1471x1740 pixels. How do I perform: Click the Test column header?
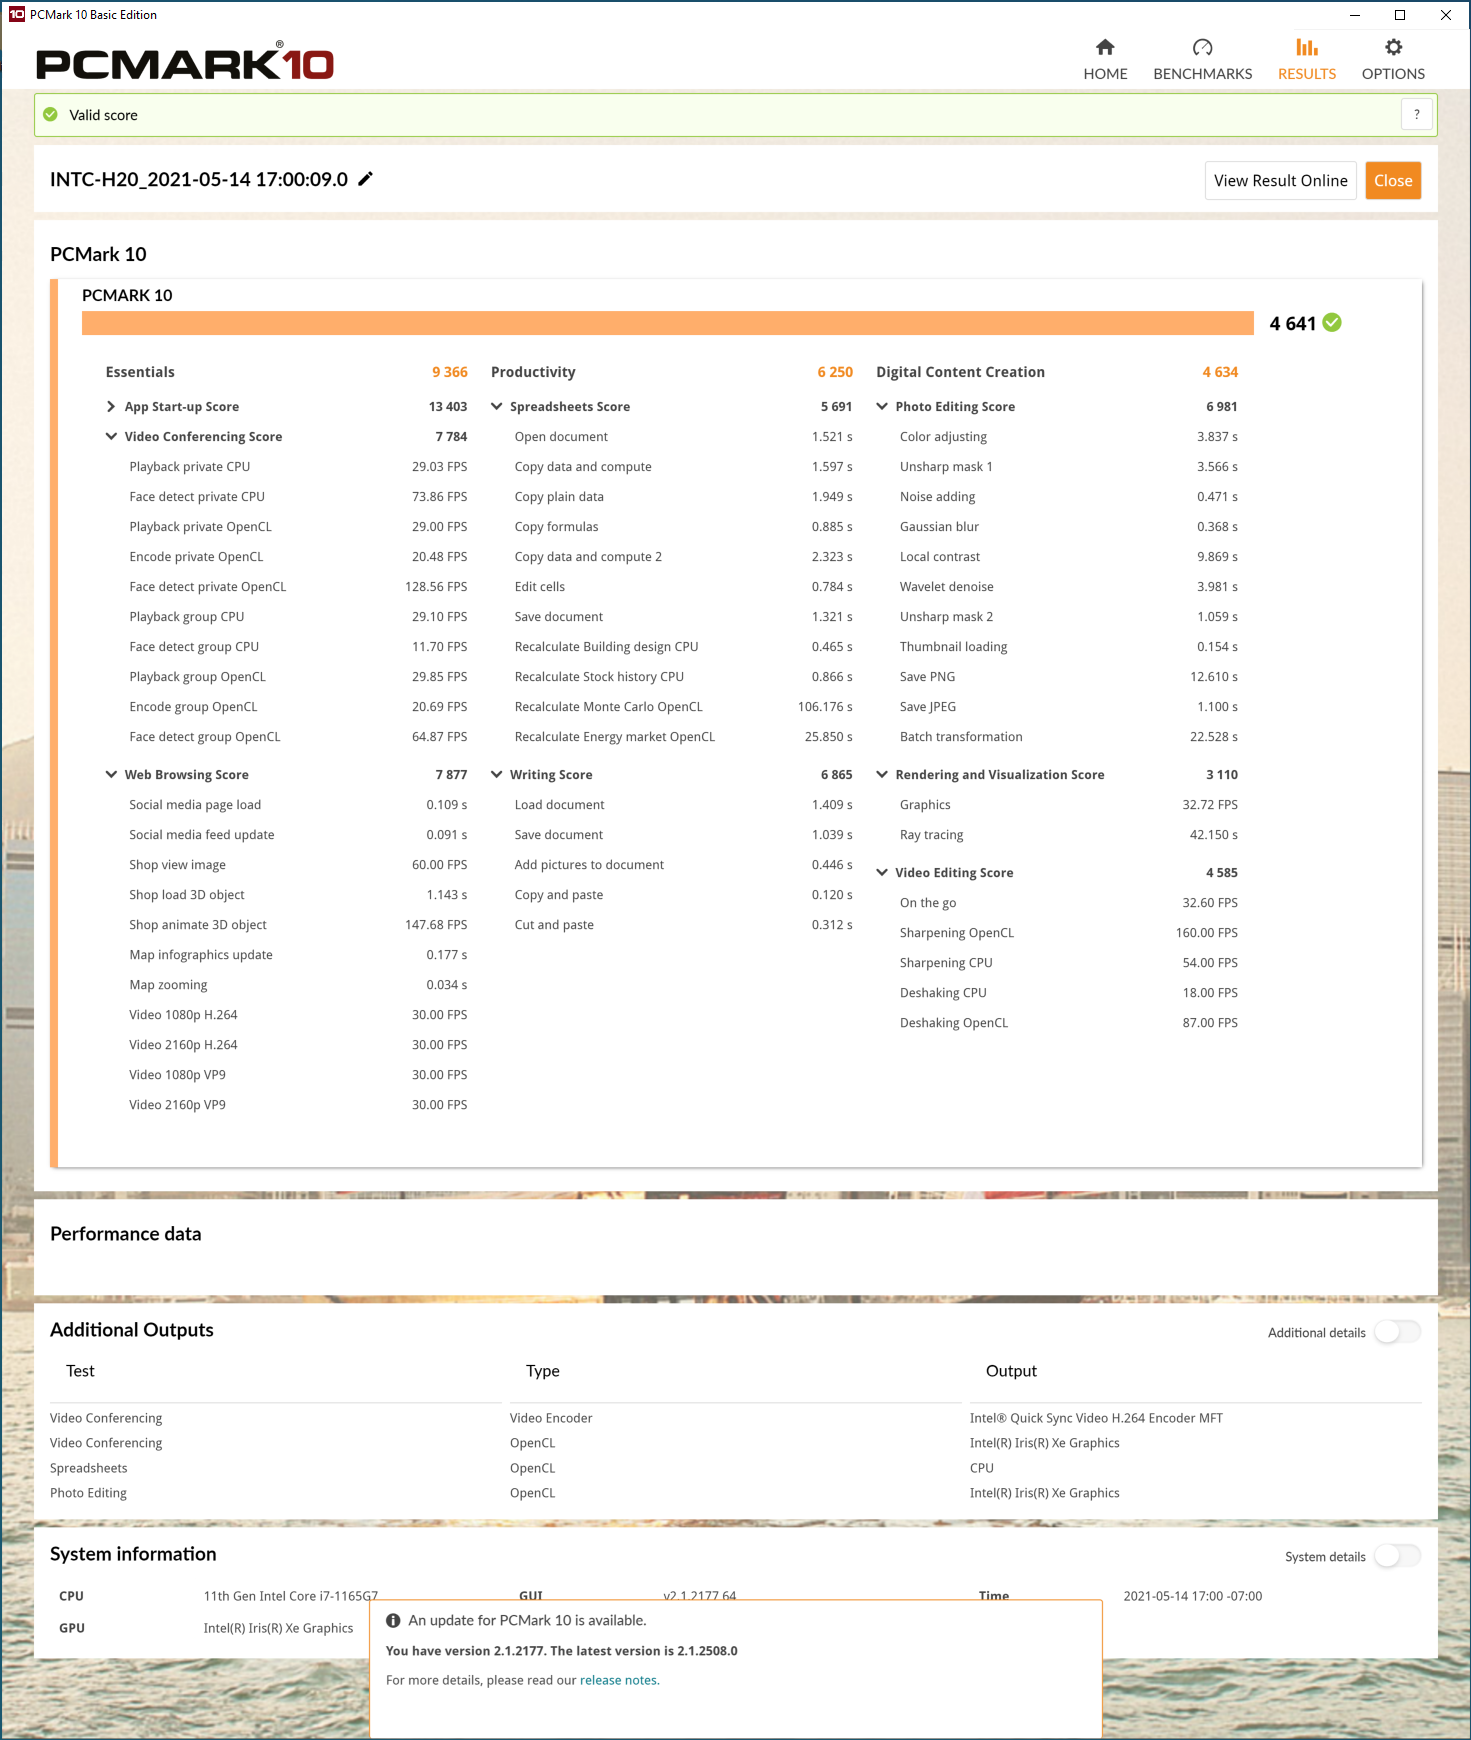(80, 1371)
